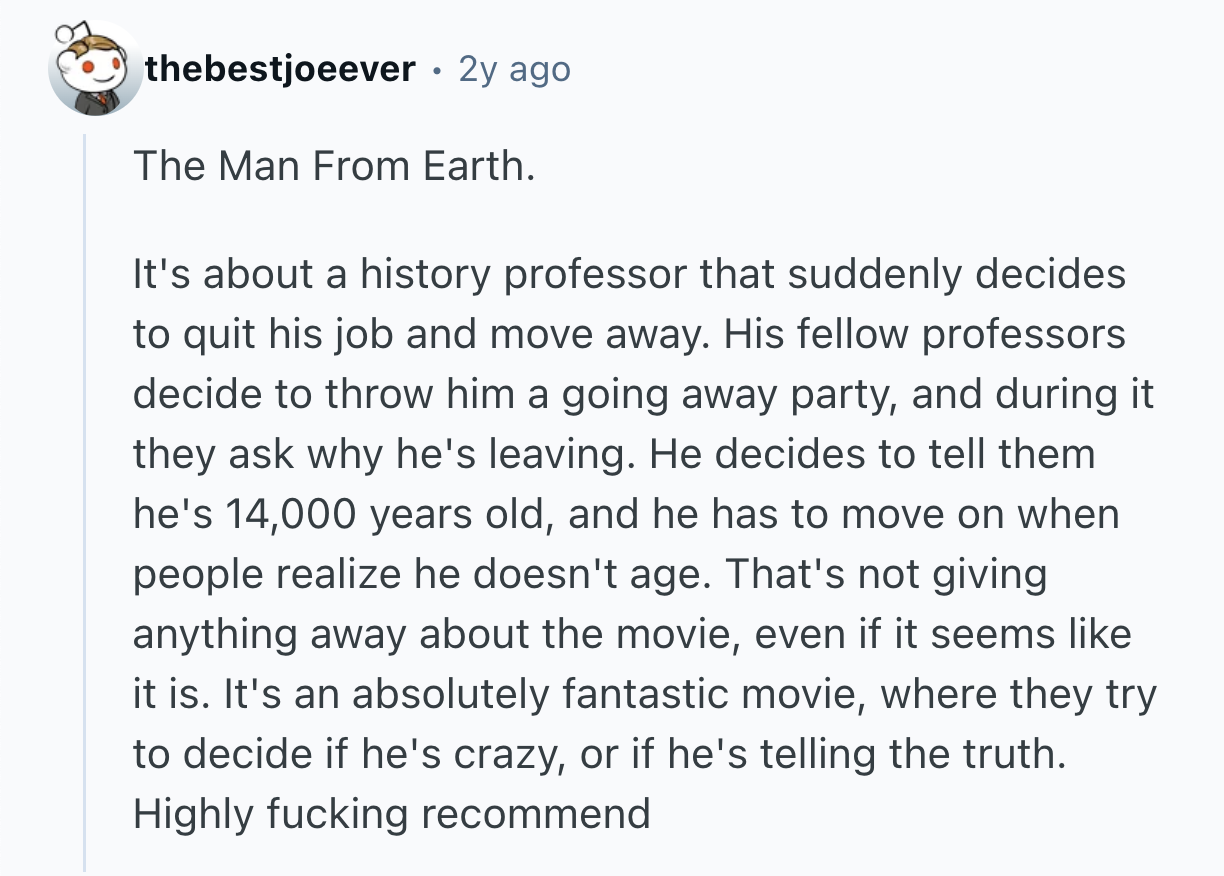Viewport: 1224px width, 876px height.
Task: Click the "Highly fucking recommend" closing line
Action: click(391, 813)
